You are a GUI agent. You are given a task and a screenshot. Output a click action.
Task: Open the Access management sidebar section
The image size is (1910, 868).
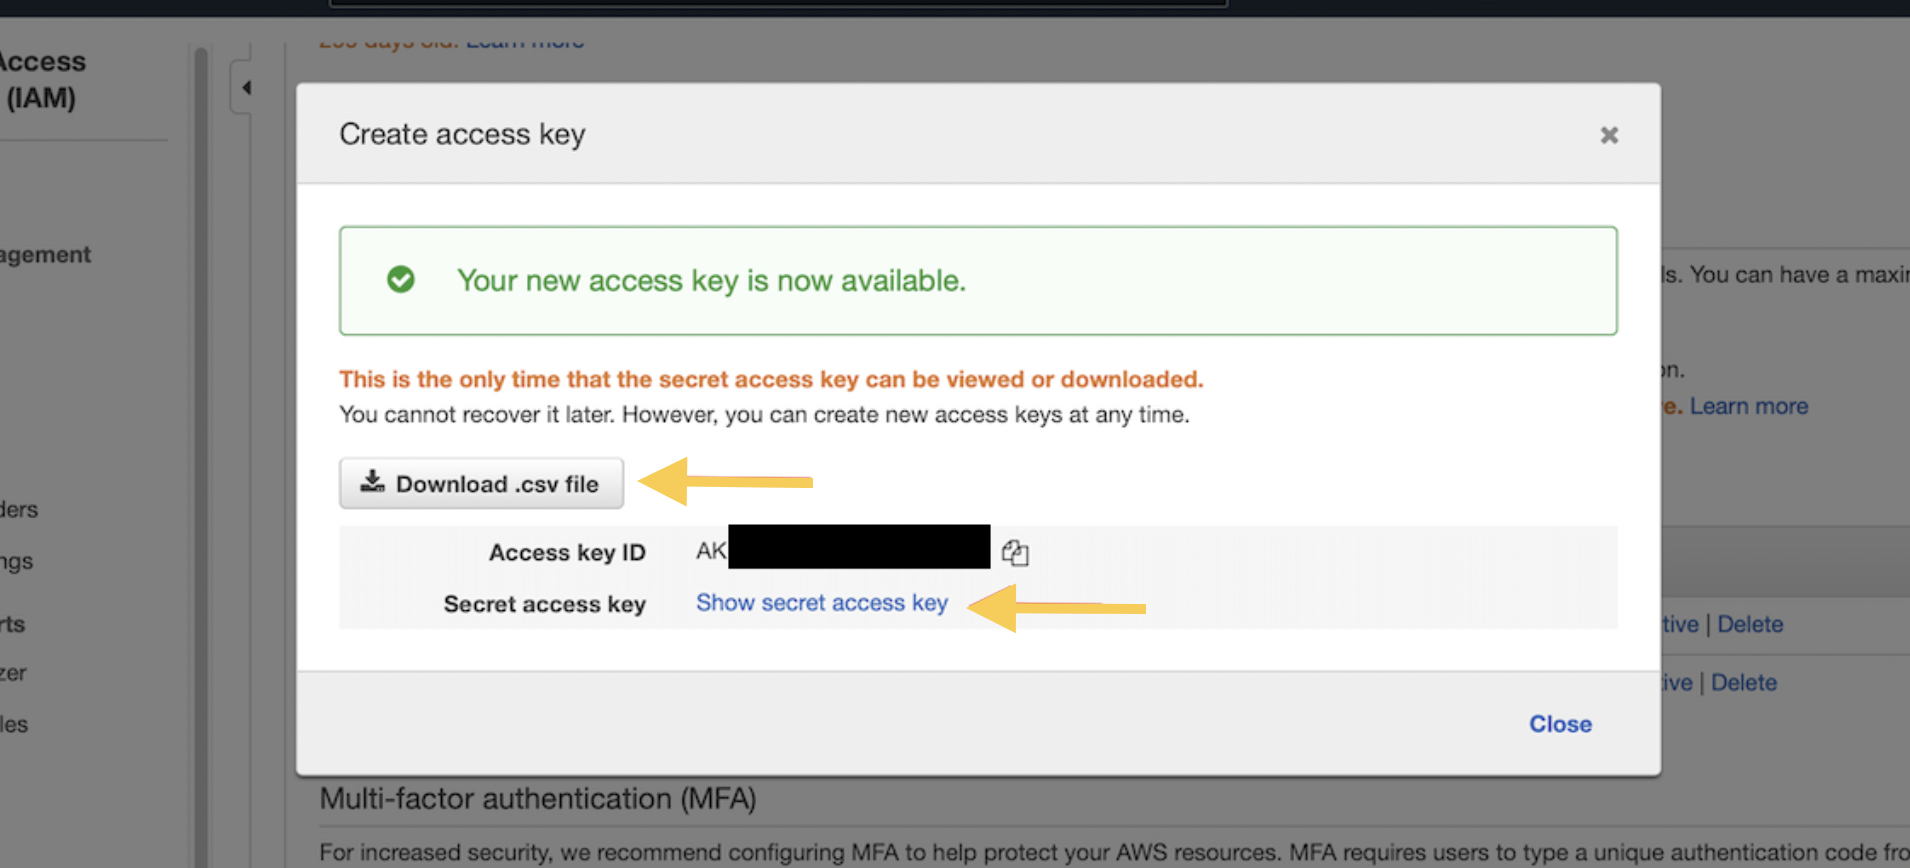(45, 255)
